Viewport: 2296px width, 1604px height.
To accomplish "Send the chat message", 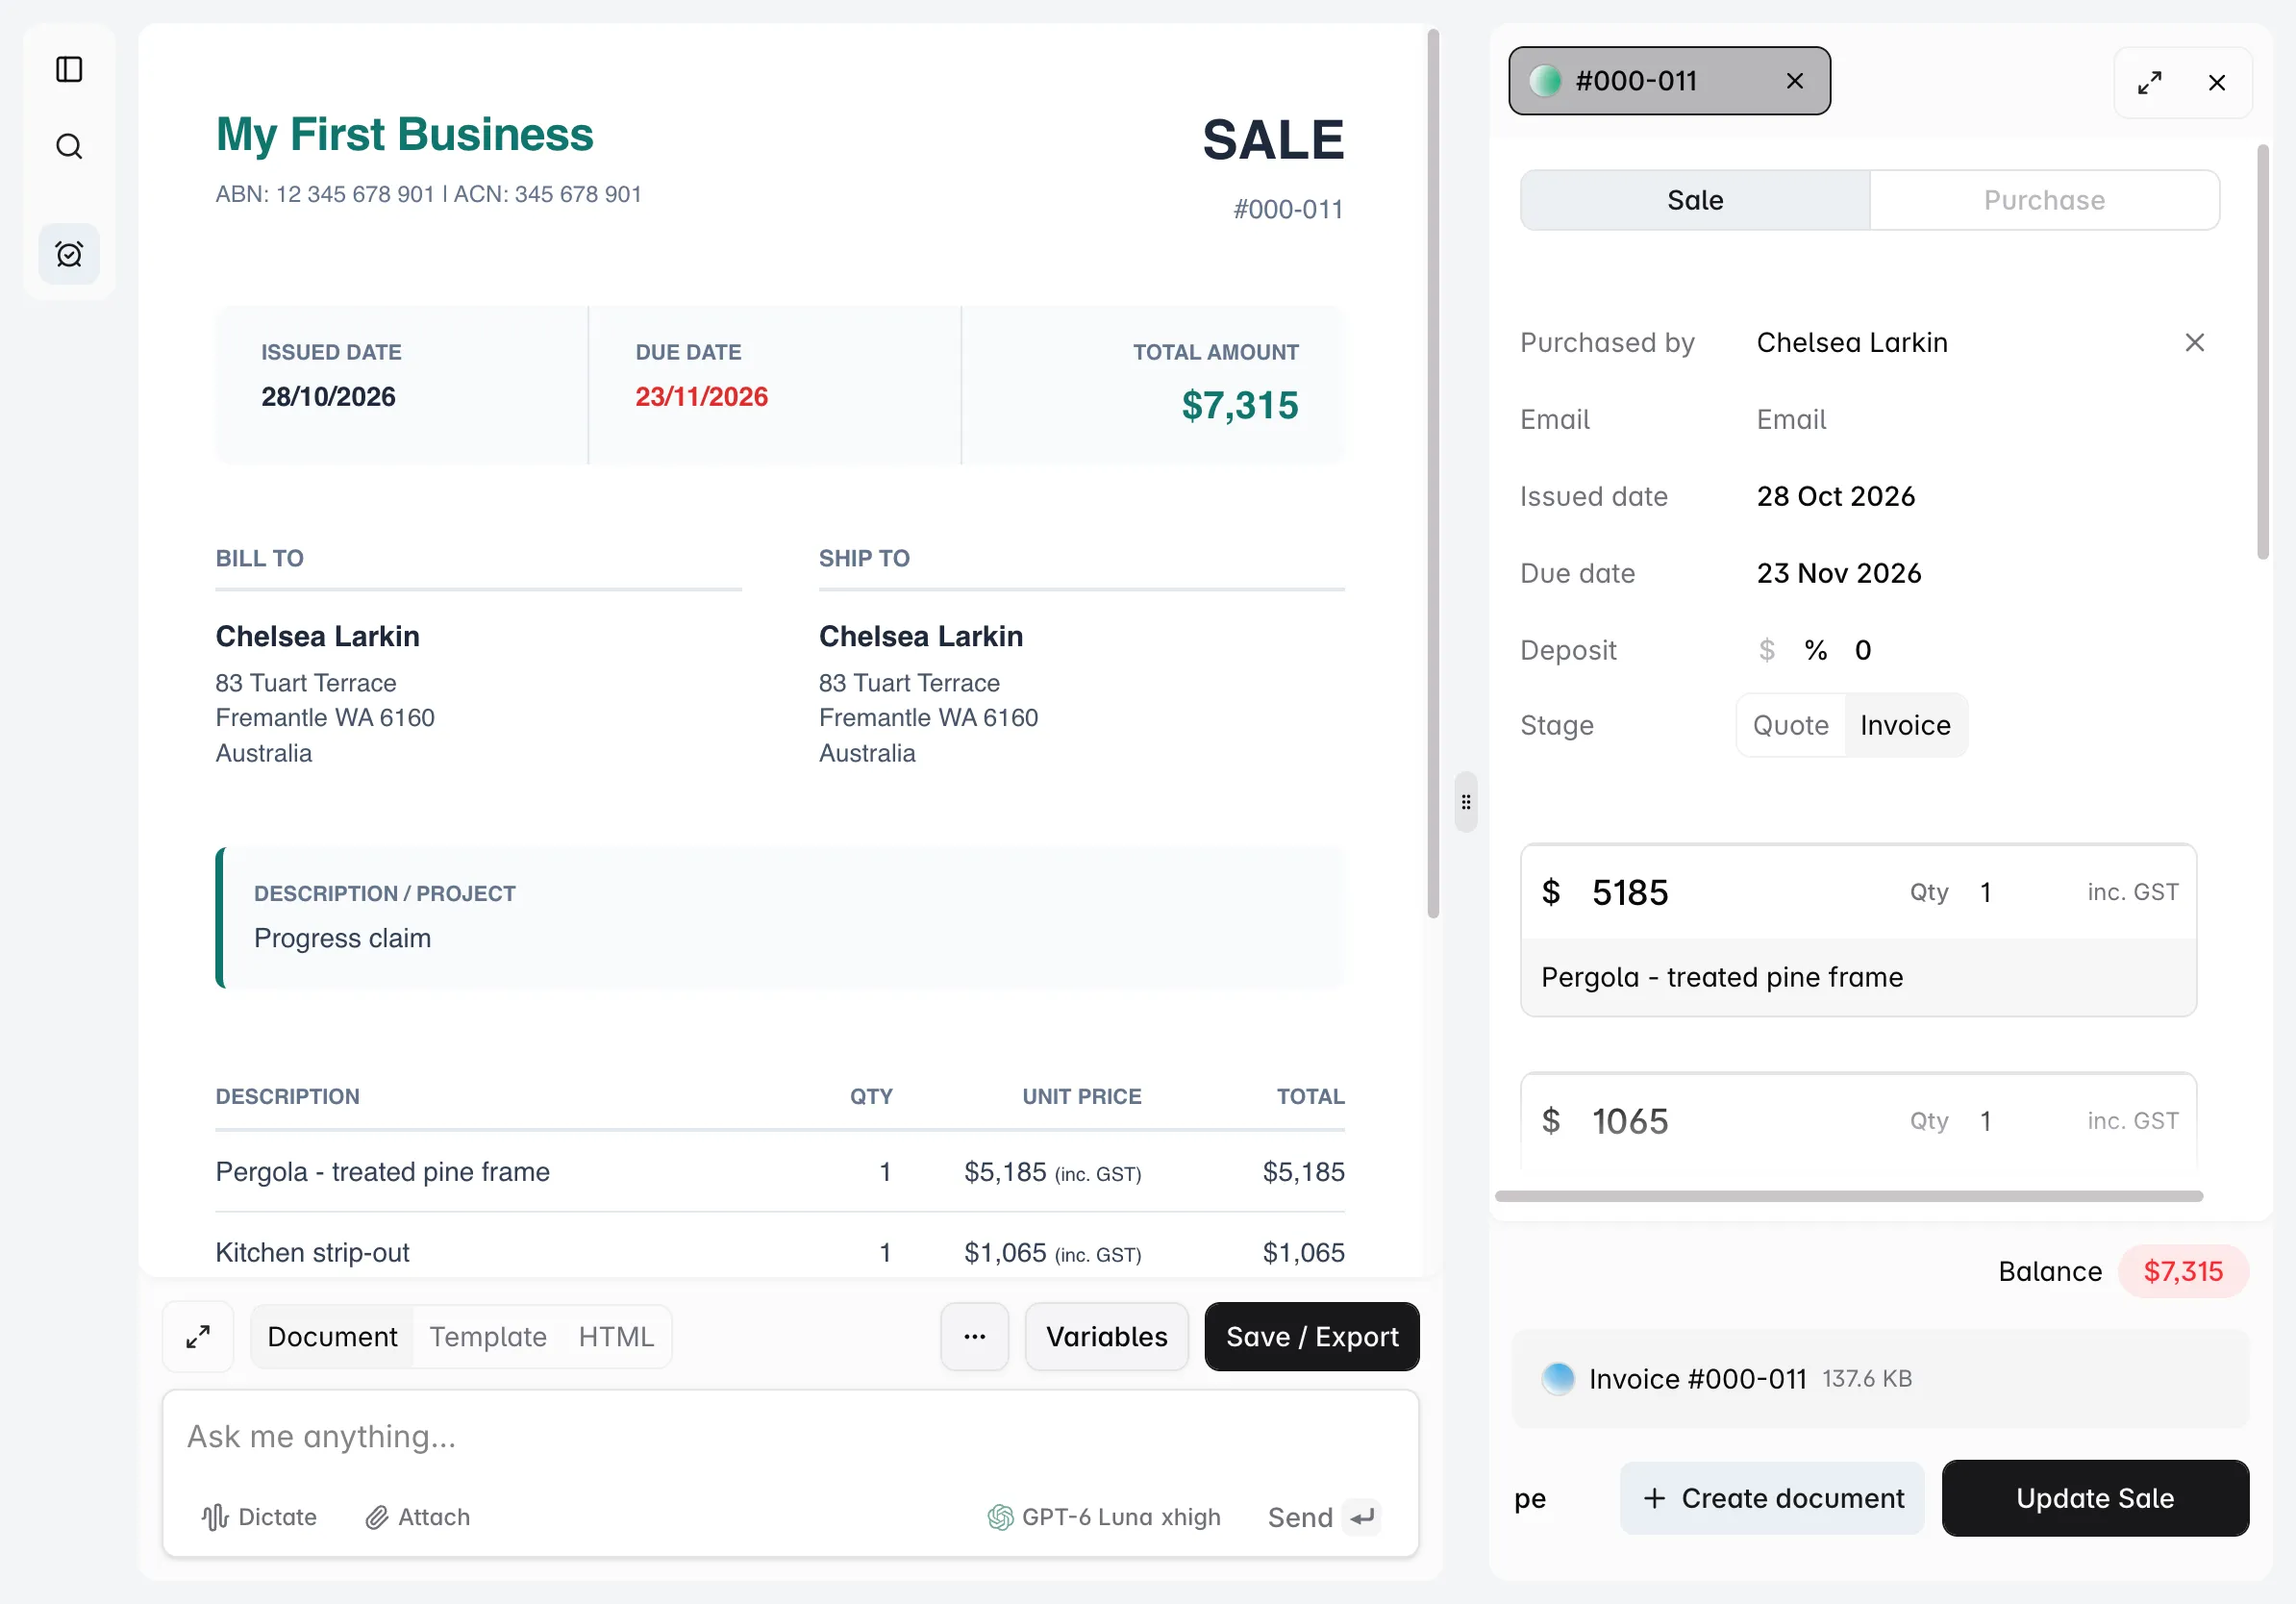I will pos(1324,1517).
